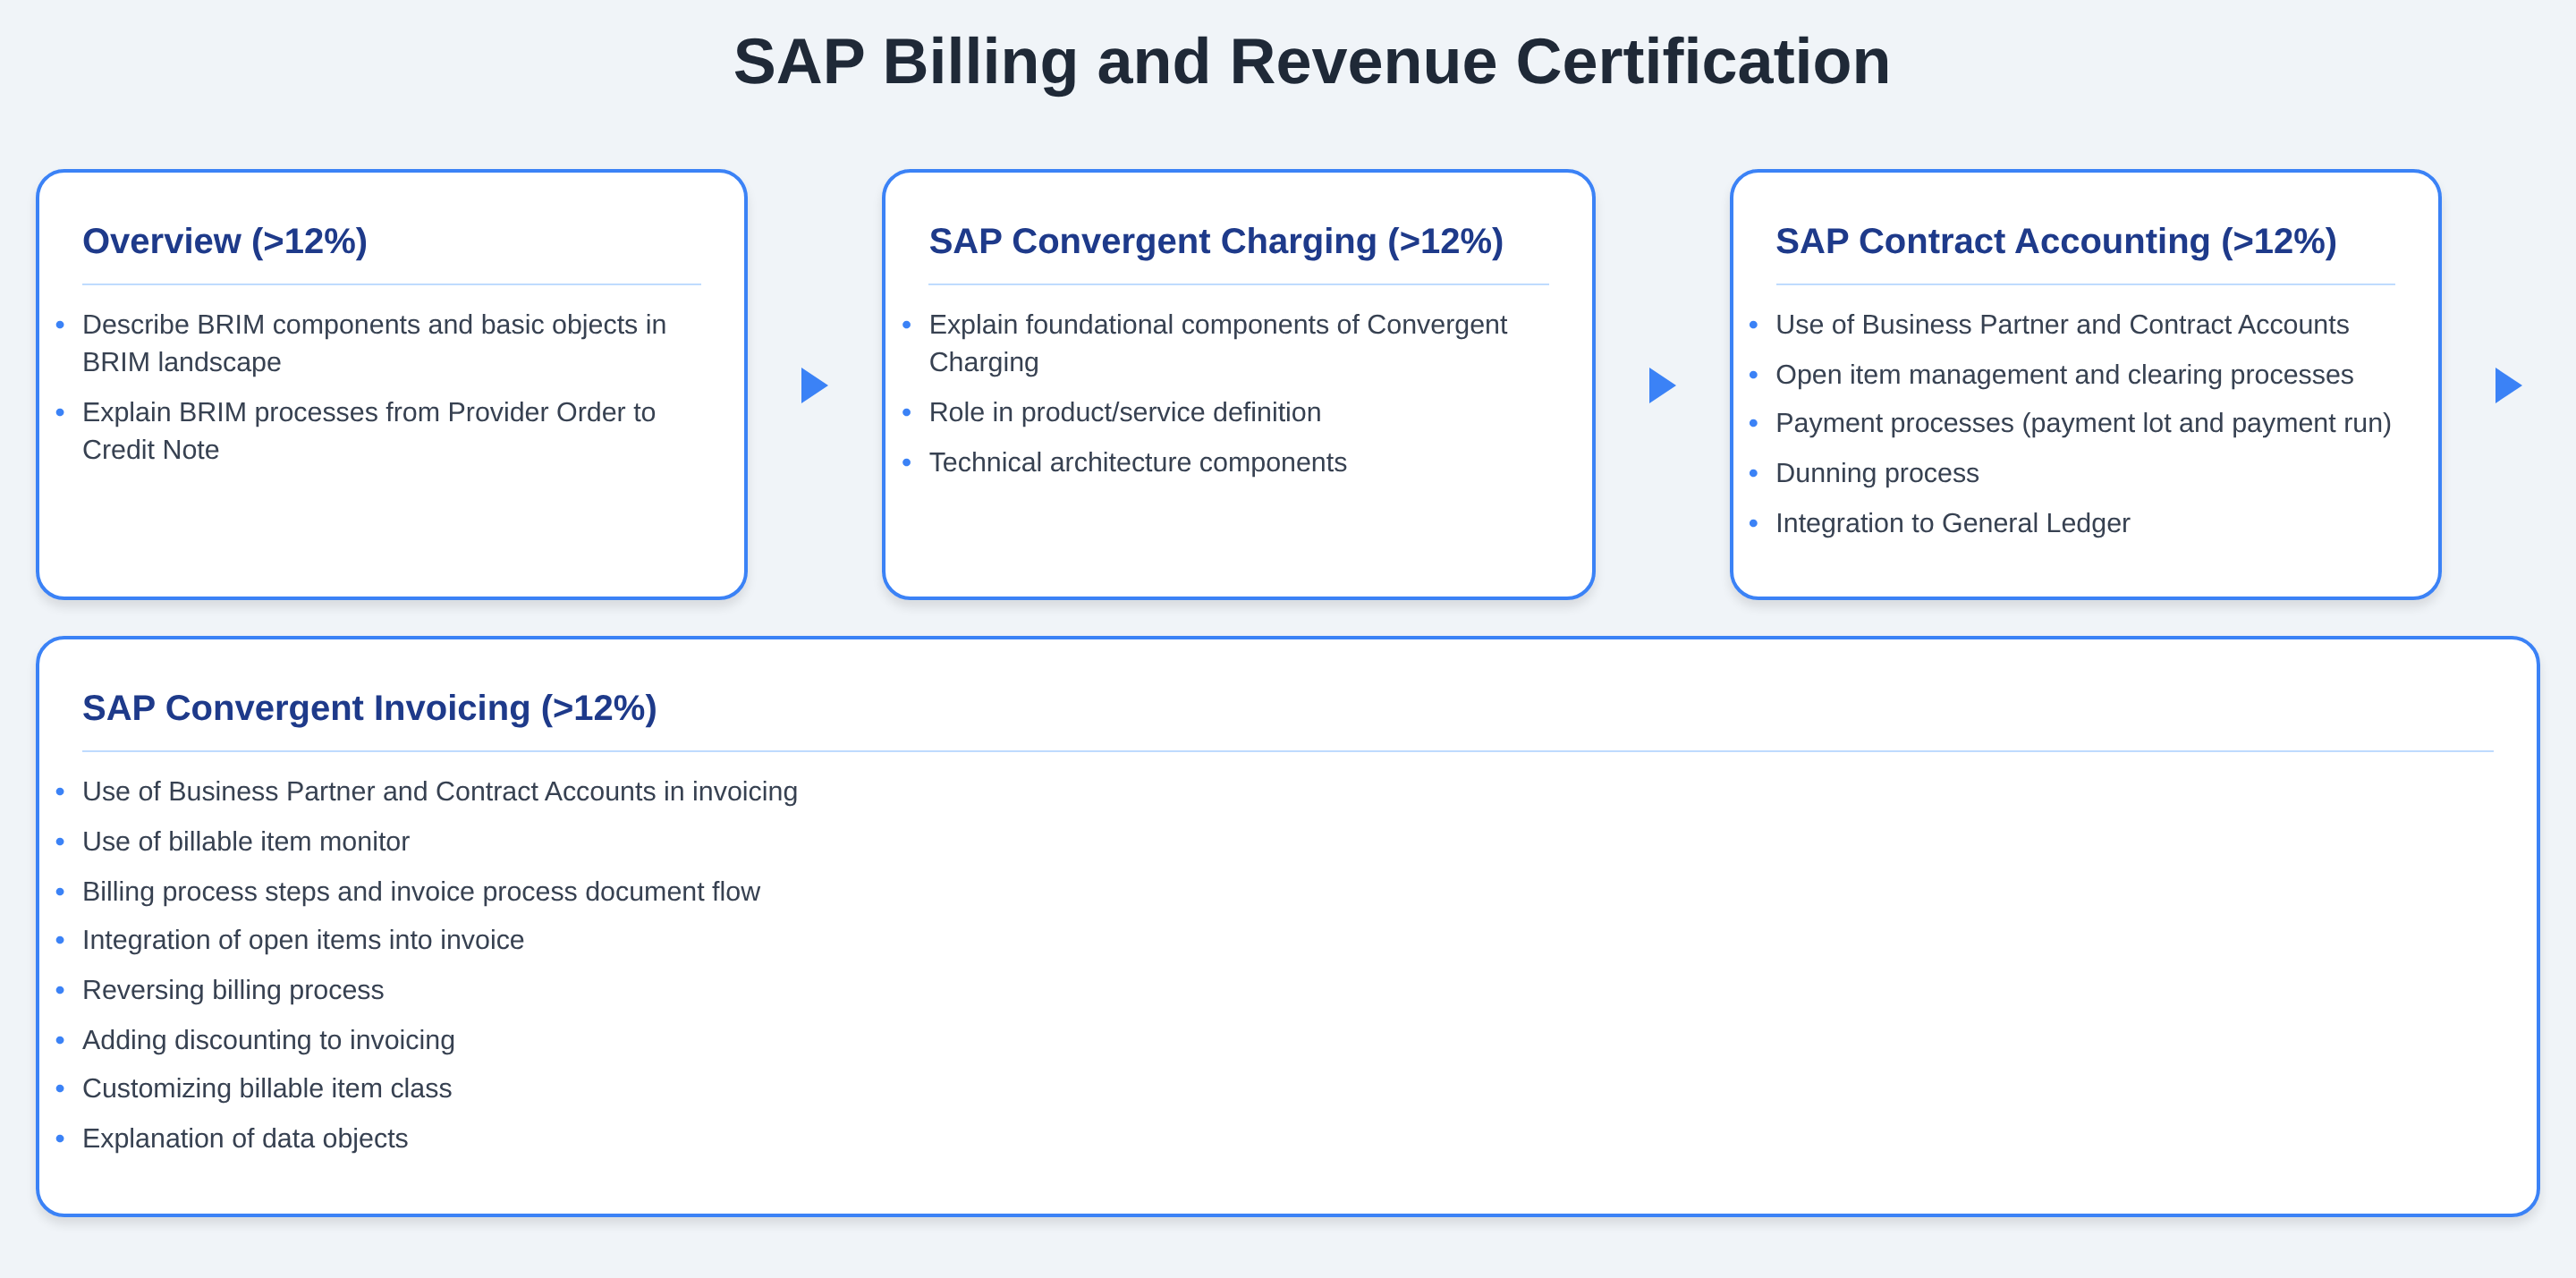Open the SAP Contract Accounting (>12%) heading
Image resolution: width=2576 pixels, height=1278 pixels.
pyautogui.click(x=2055, y=241)
